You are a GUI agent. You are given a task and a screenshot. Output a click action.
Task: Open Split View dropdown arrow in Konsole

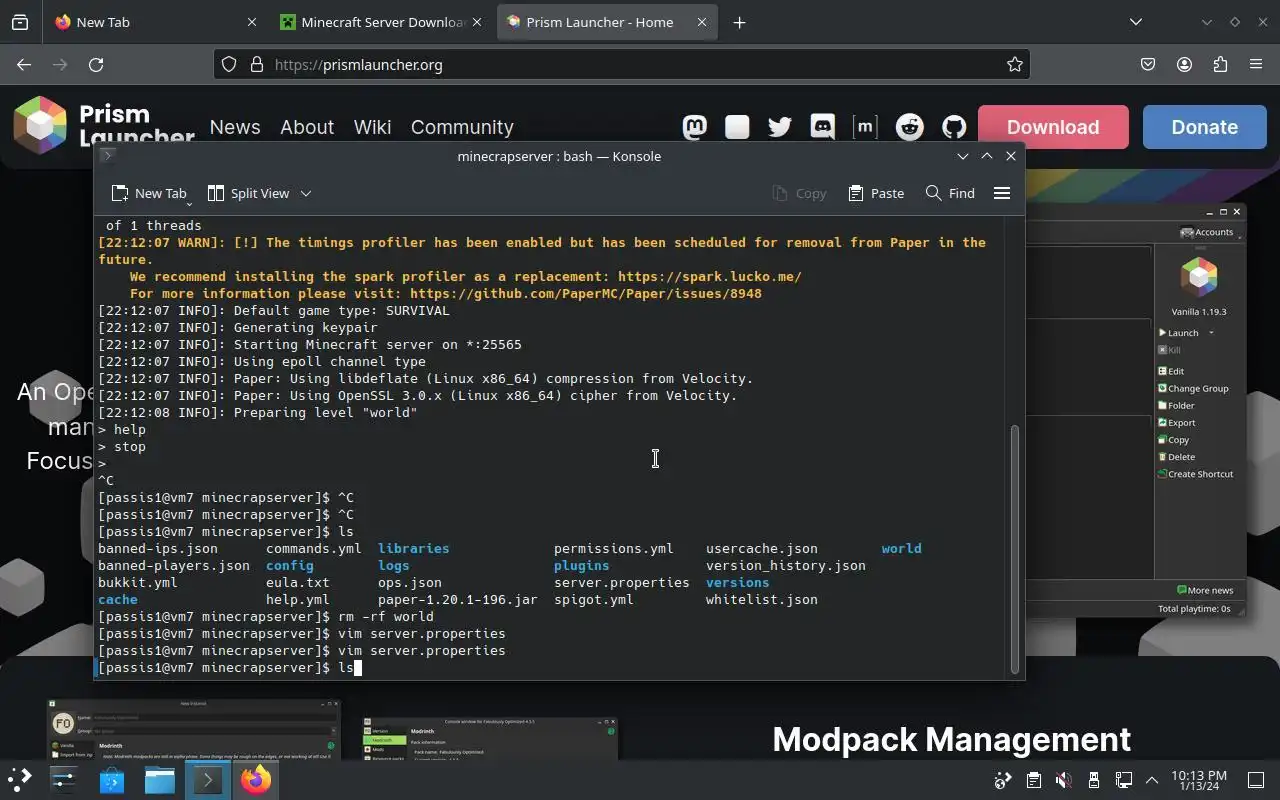tap(306, 193)
